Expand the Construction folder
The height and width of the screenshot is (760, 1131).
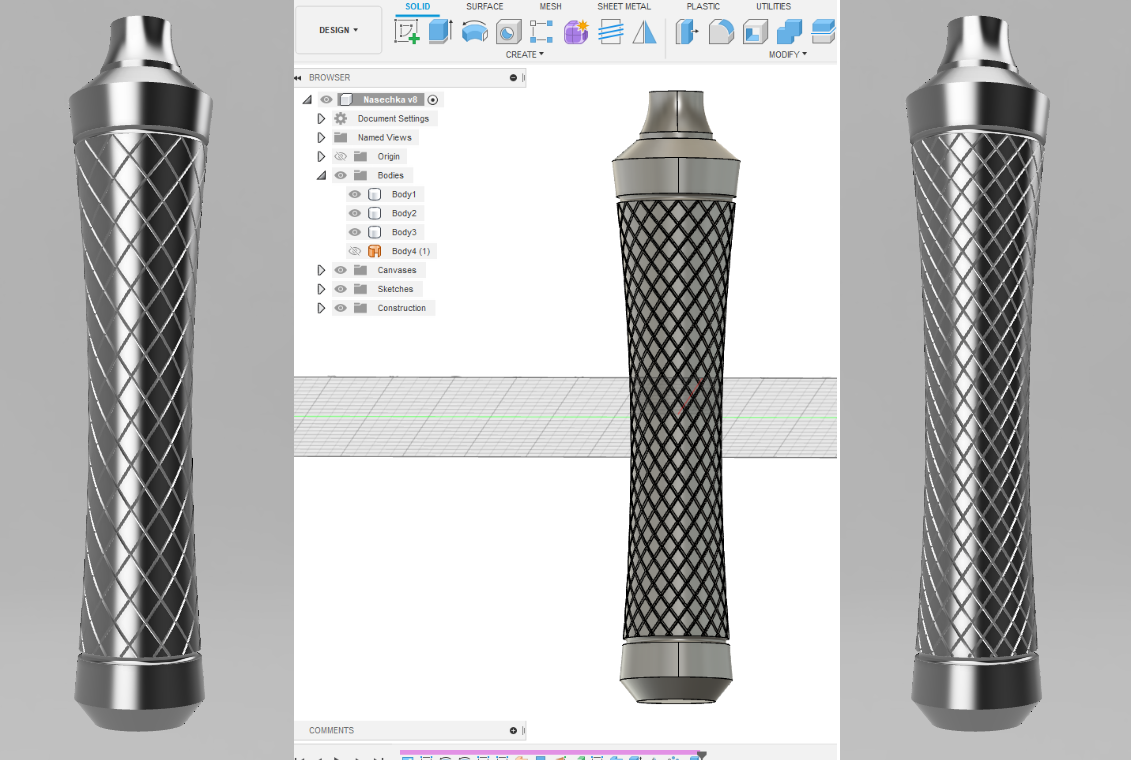[321, 308]
